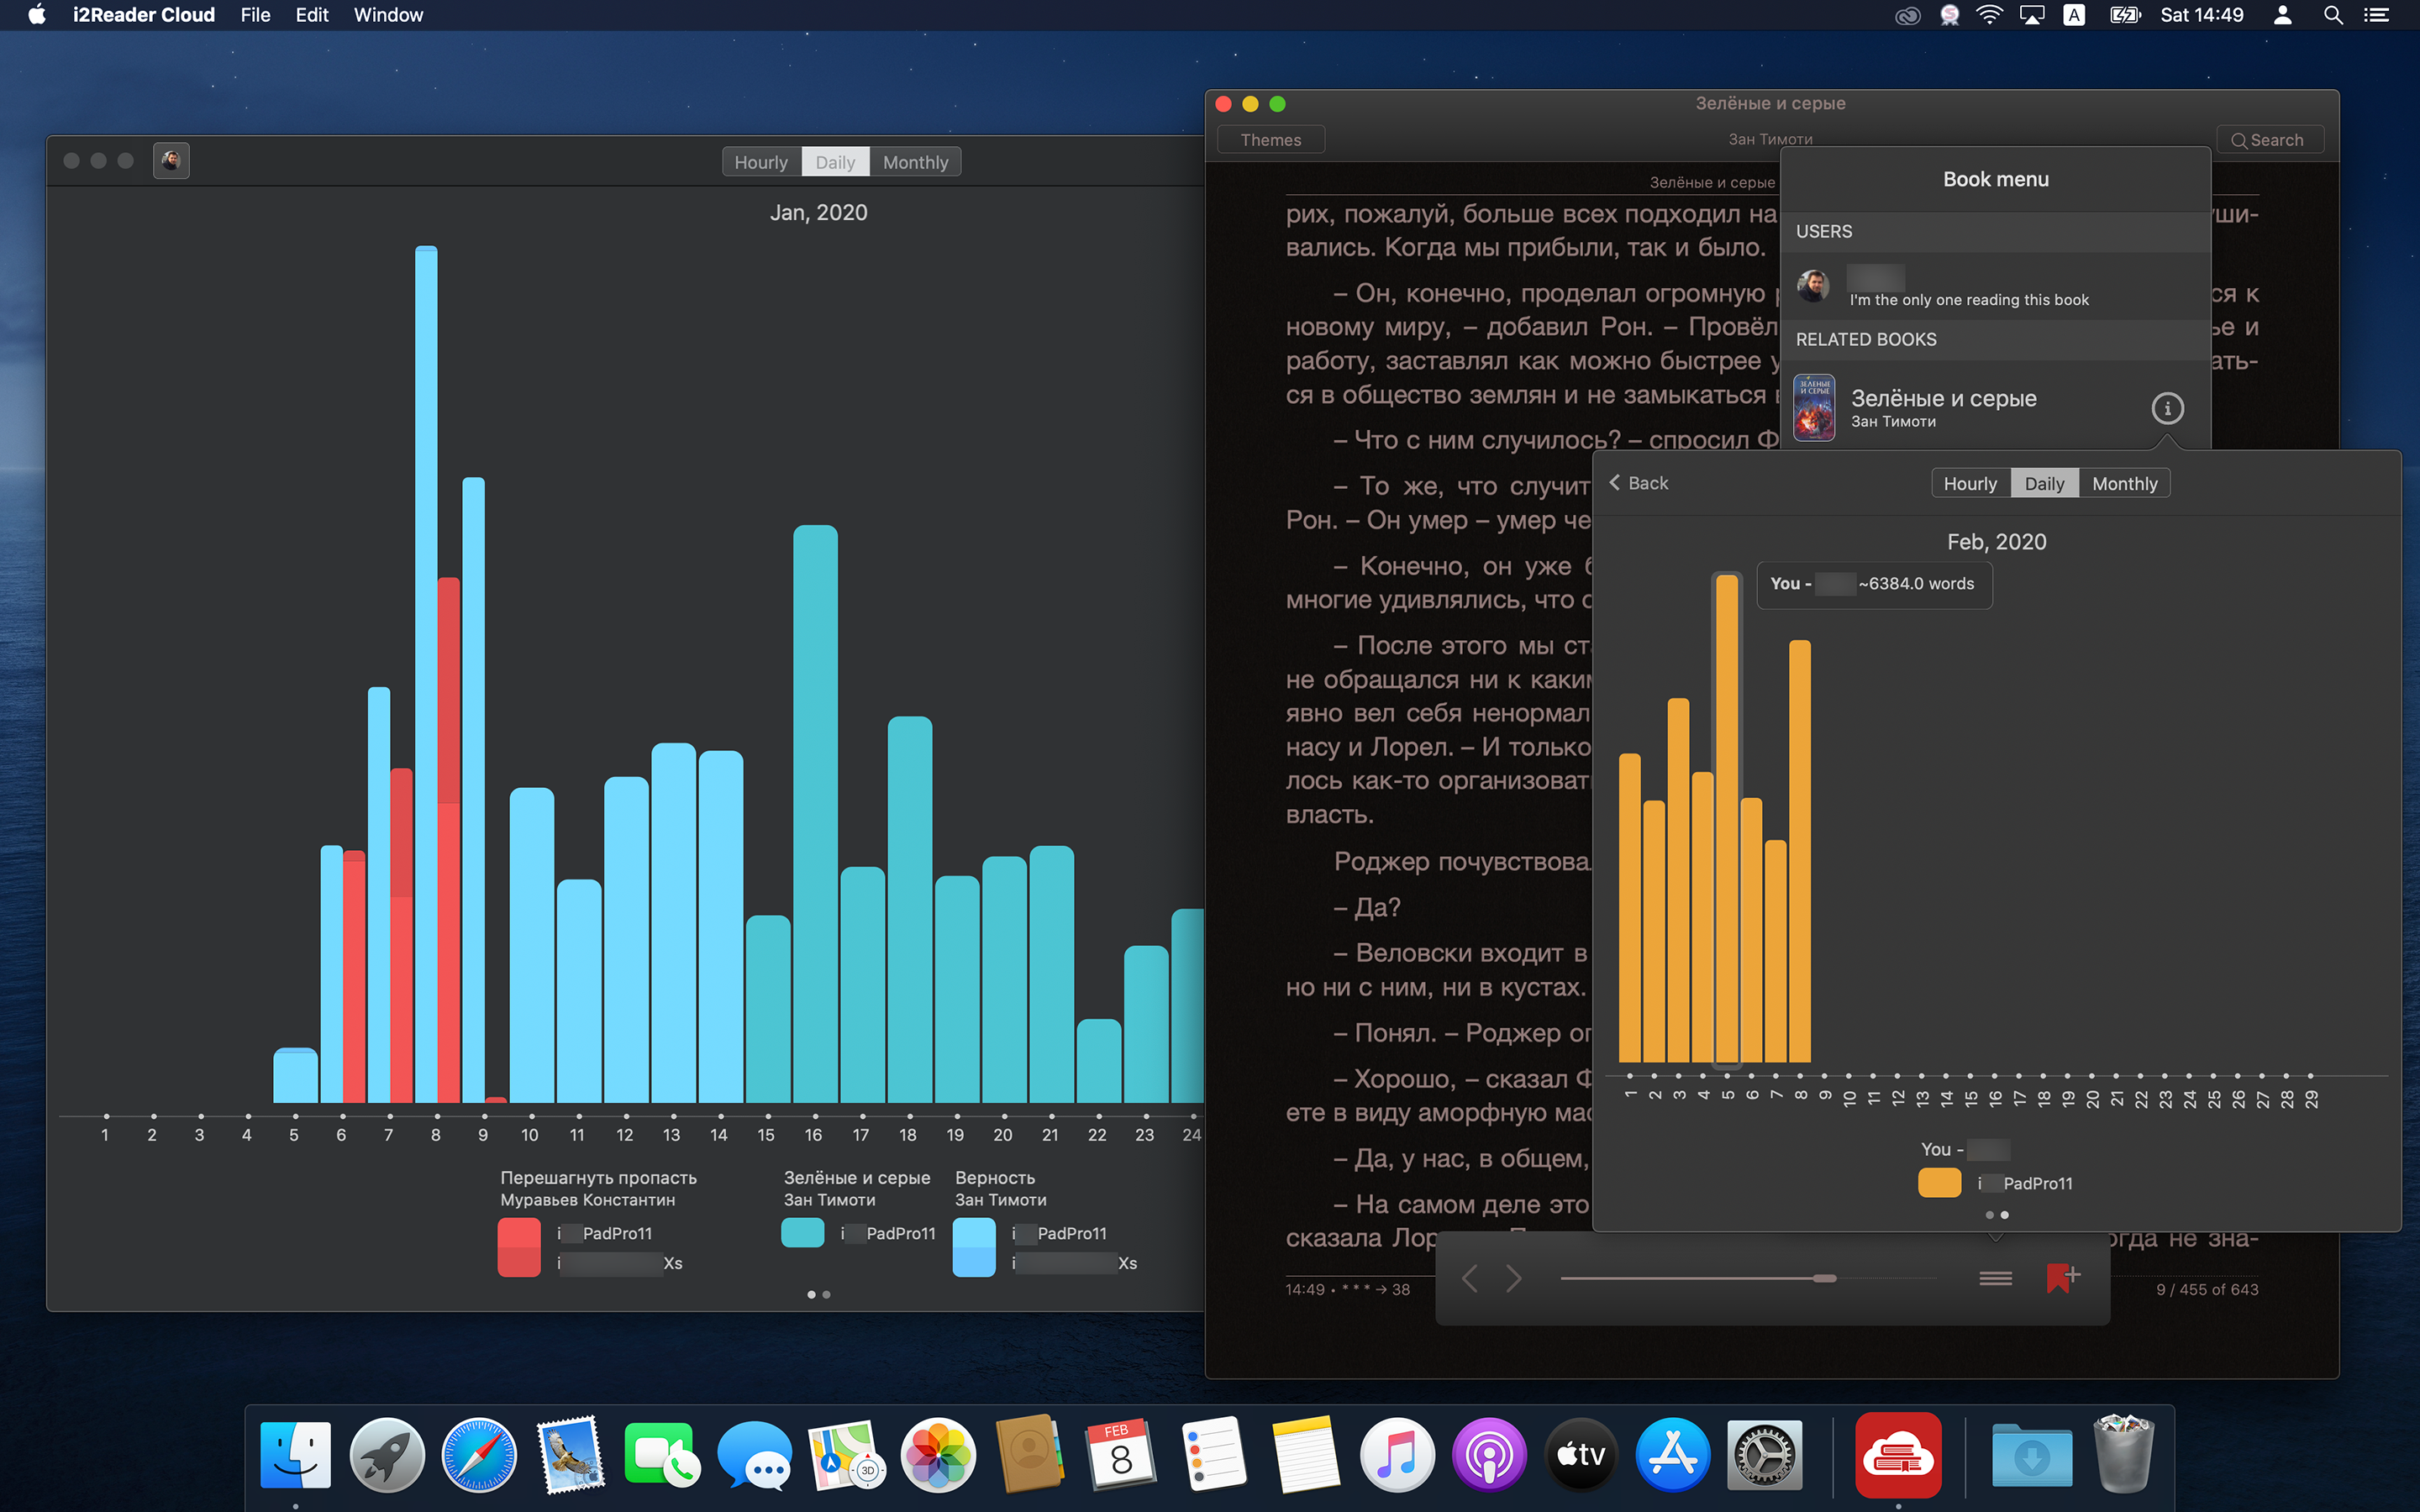Go to the previous page arrow
2420x1512 pixels.
[1469, 1278]
